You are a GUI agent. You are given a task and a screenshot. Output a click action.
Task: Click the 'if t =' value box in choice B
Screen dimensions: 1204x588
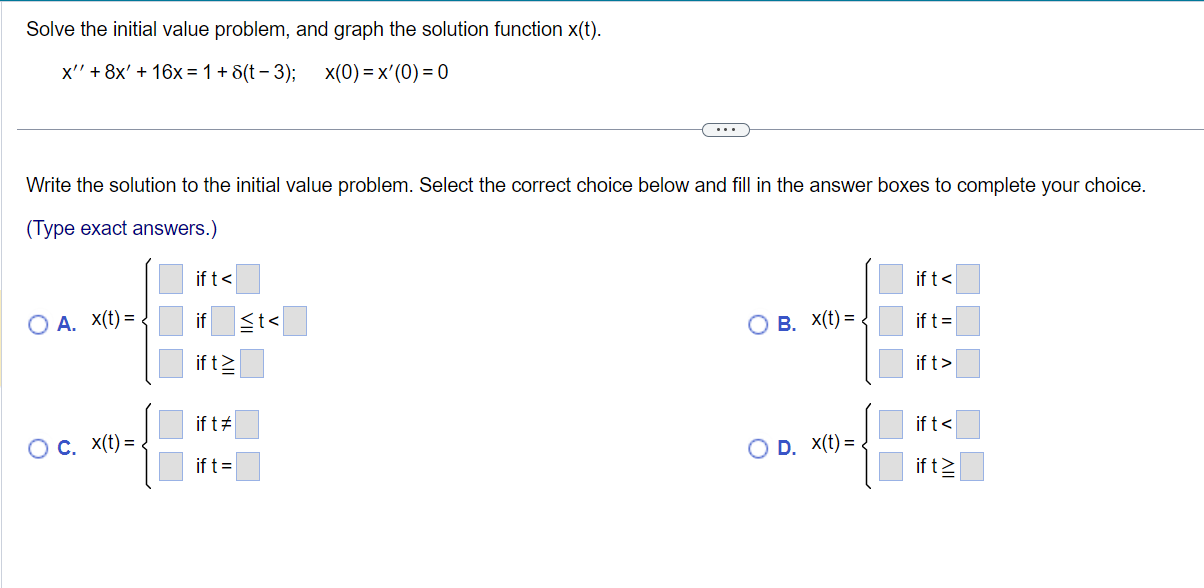pos(967,321)
